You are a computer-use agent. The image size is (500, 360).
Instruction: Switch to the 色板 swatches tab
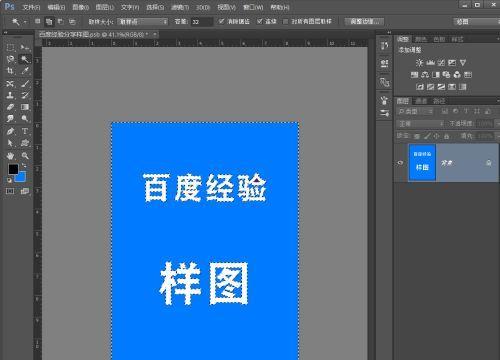click(439, 39)
